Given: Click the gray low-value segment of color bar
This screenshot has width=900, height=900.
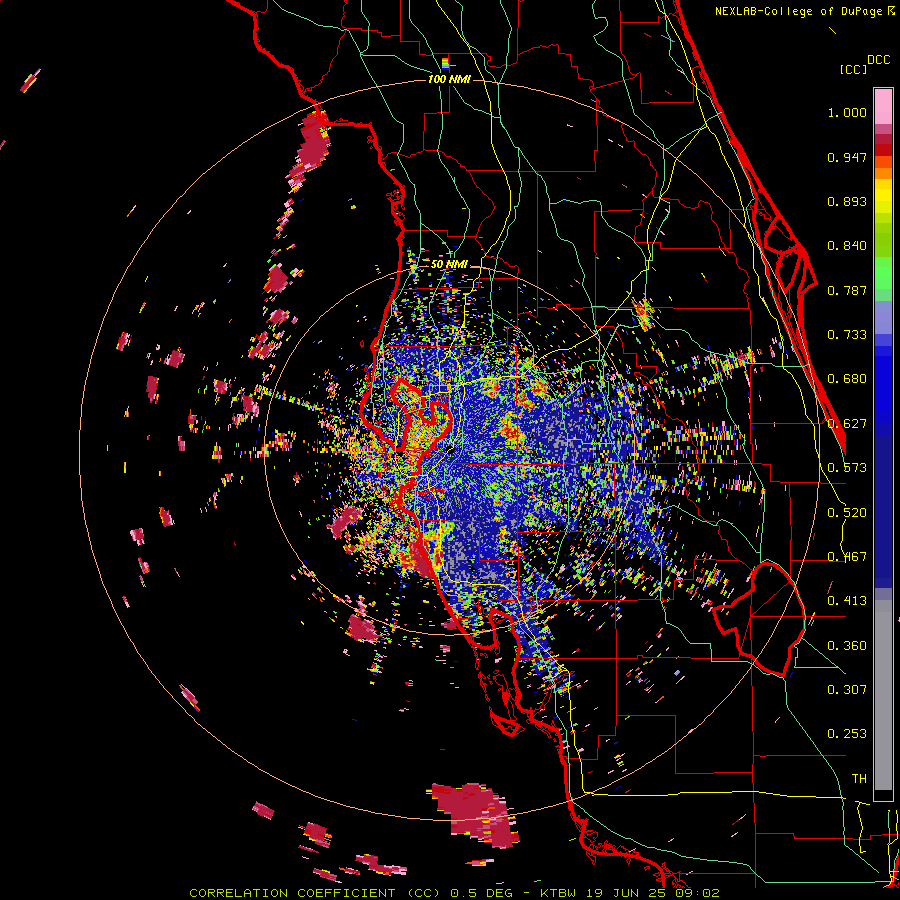Looking at the screenshot, I should [x=883, y=695].
